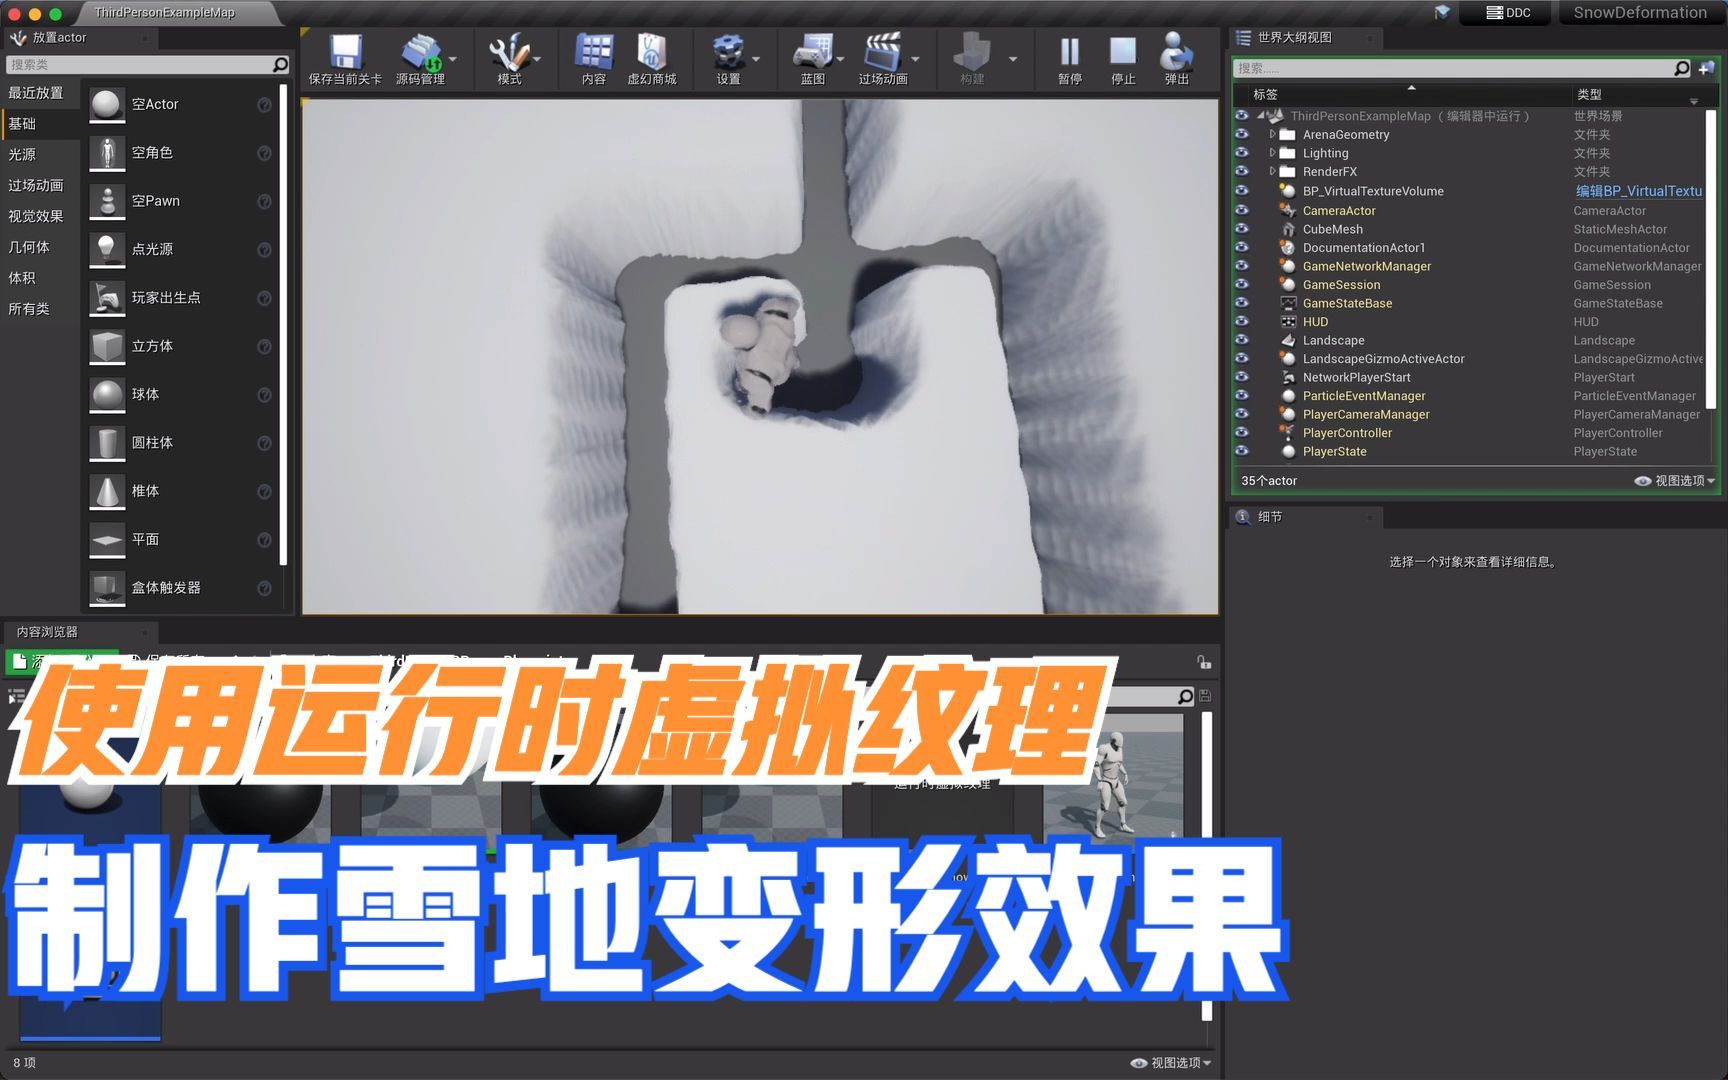Screen dimensions: 1728x1080
Task: Select the 球体 (sphere) placement icon
Action: (107, 394)
